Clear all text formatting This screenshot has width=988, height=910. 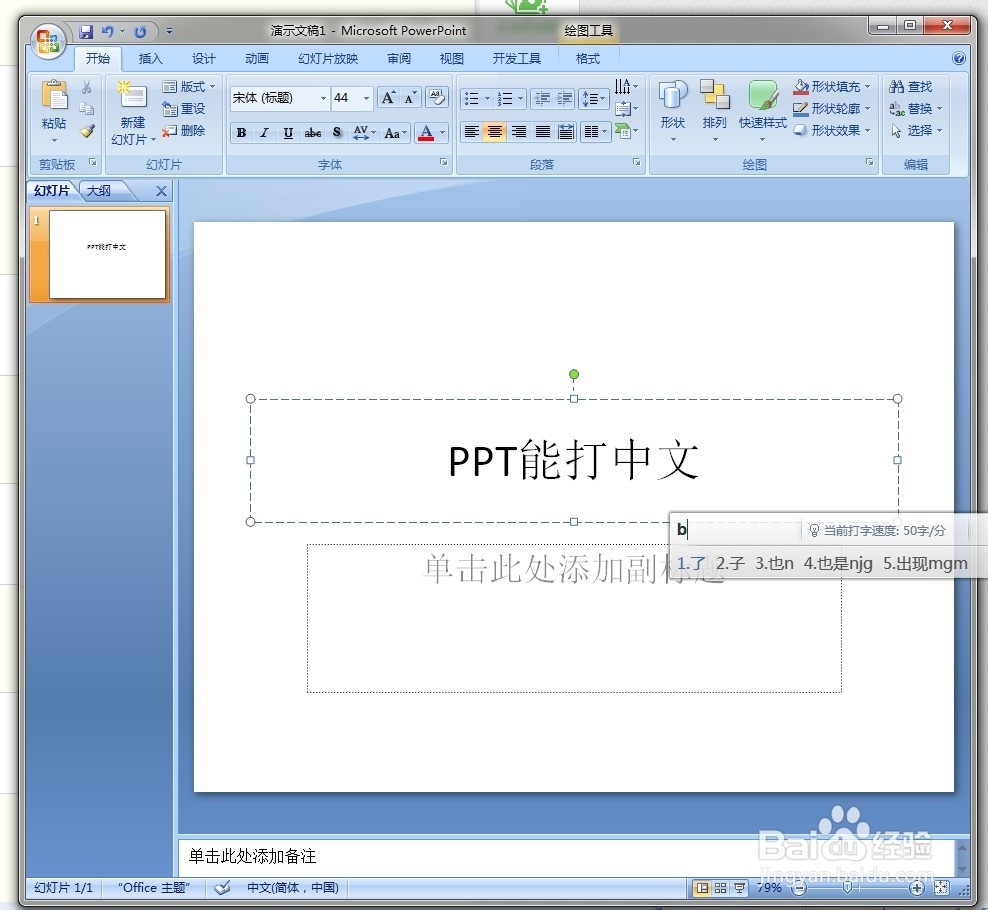437,98
